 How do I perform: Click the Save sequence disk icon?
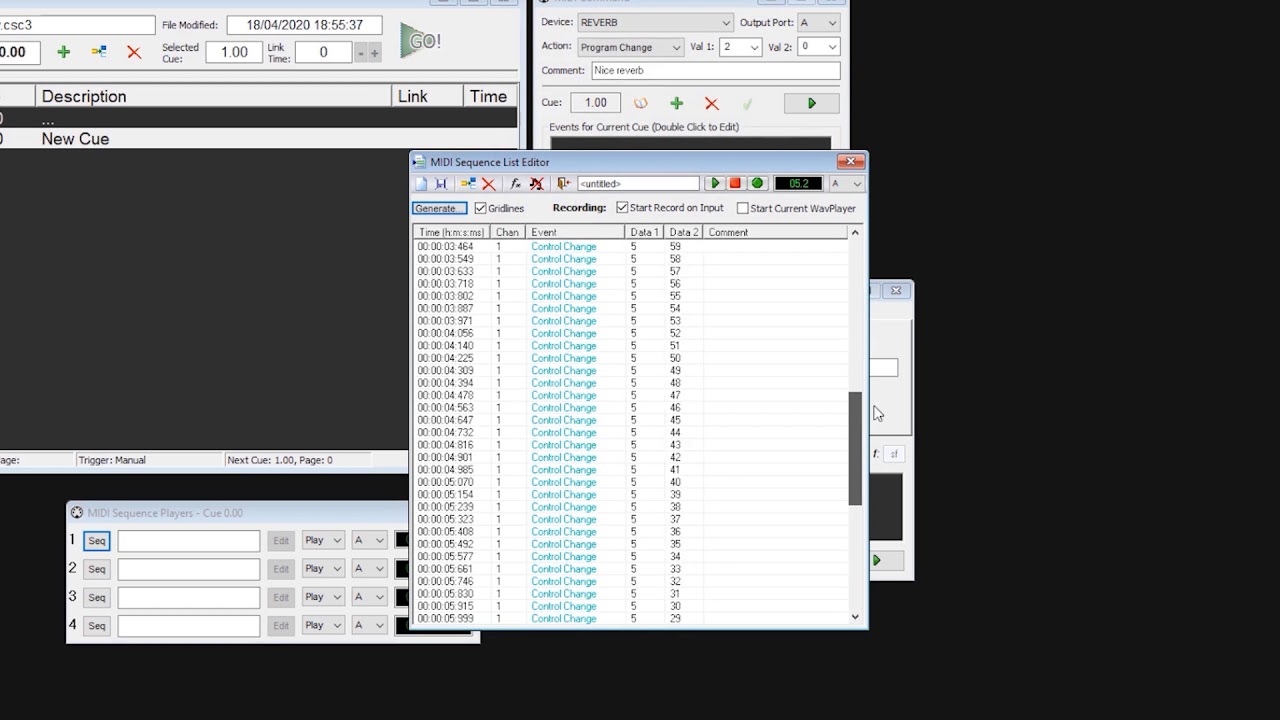point(440,184)
